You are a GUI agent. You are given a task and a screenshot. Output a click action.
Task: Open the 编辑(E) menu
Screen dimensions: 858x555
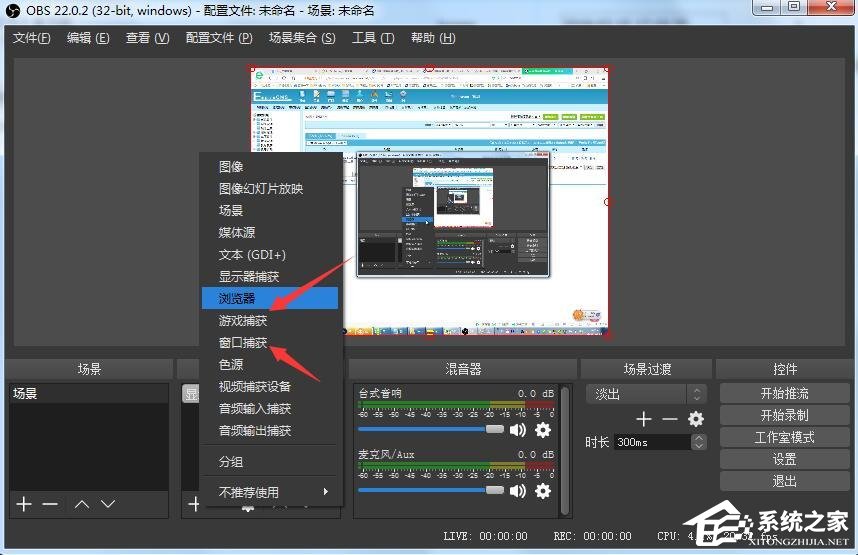click(x=88, y=38)
